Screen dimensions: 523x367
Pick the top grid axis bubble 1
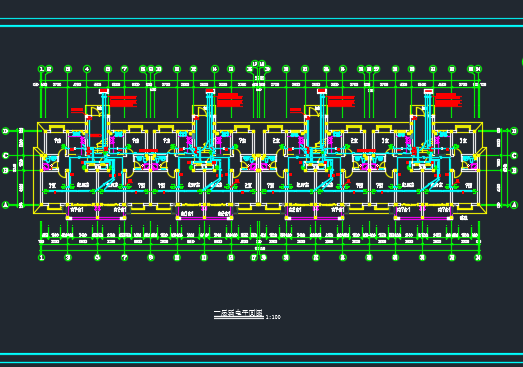(x=42, y=69)
